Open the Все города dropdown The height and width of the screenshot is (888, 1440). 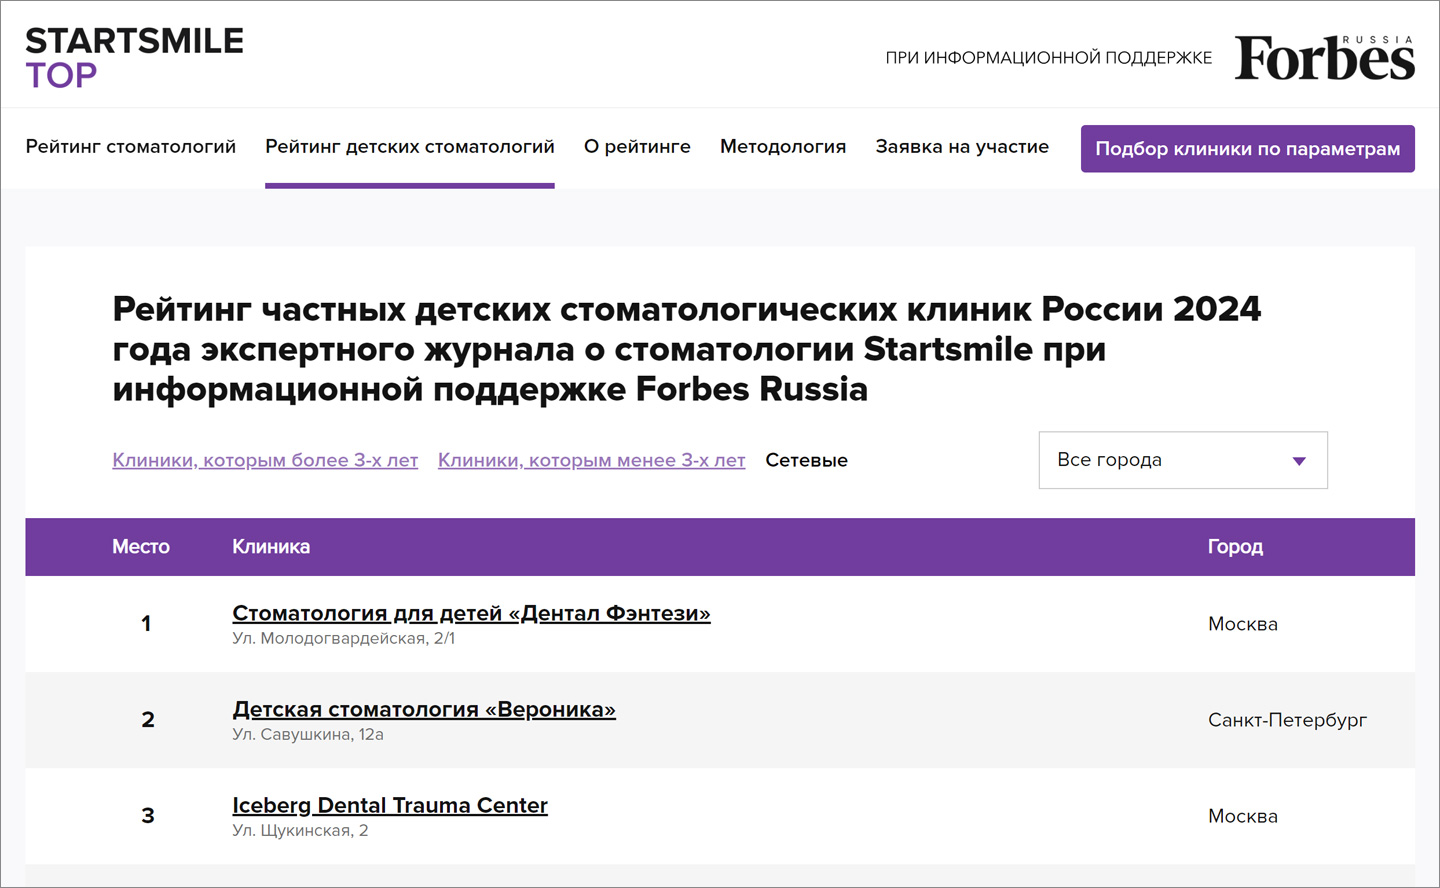click(1183, 460)
